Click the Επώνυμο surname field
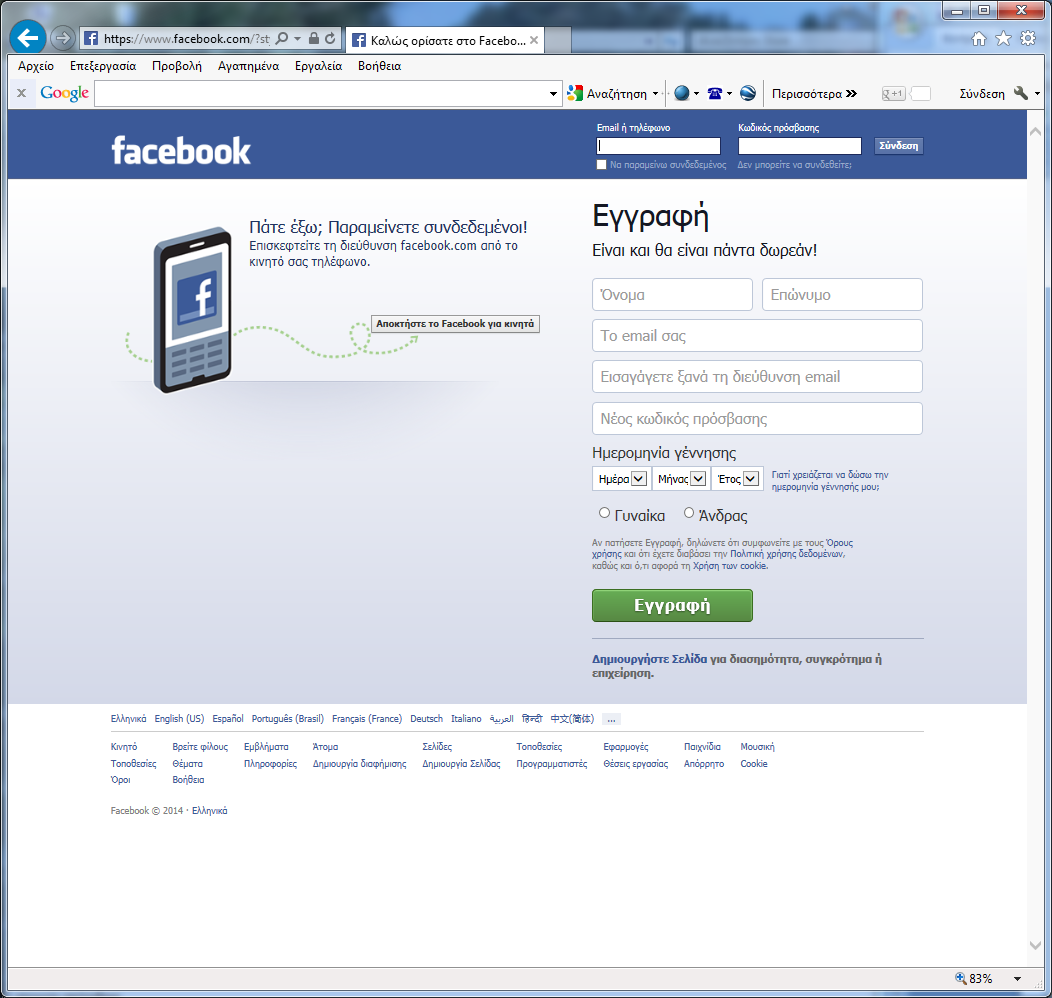The height and width of the screenshot is (998, 1052). coord(842,294)
